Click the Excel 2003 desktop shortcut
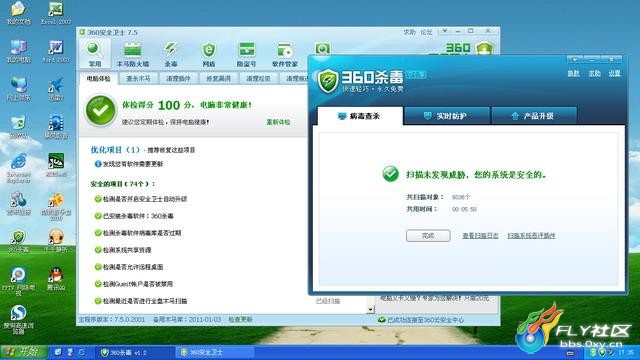This screenshot has height=360, width=640. click(56, 13)
